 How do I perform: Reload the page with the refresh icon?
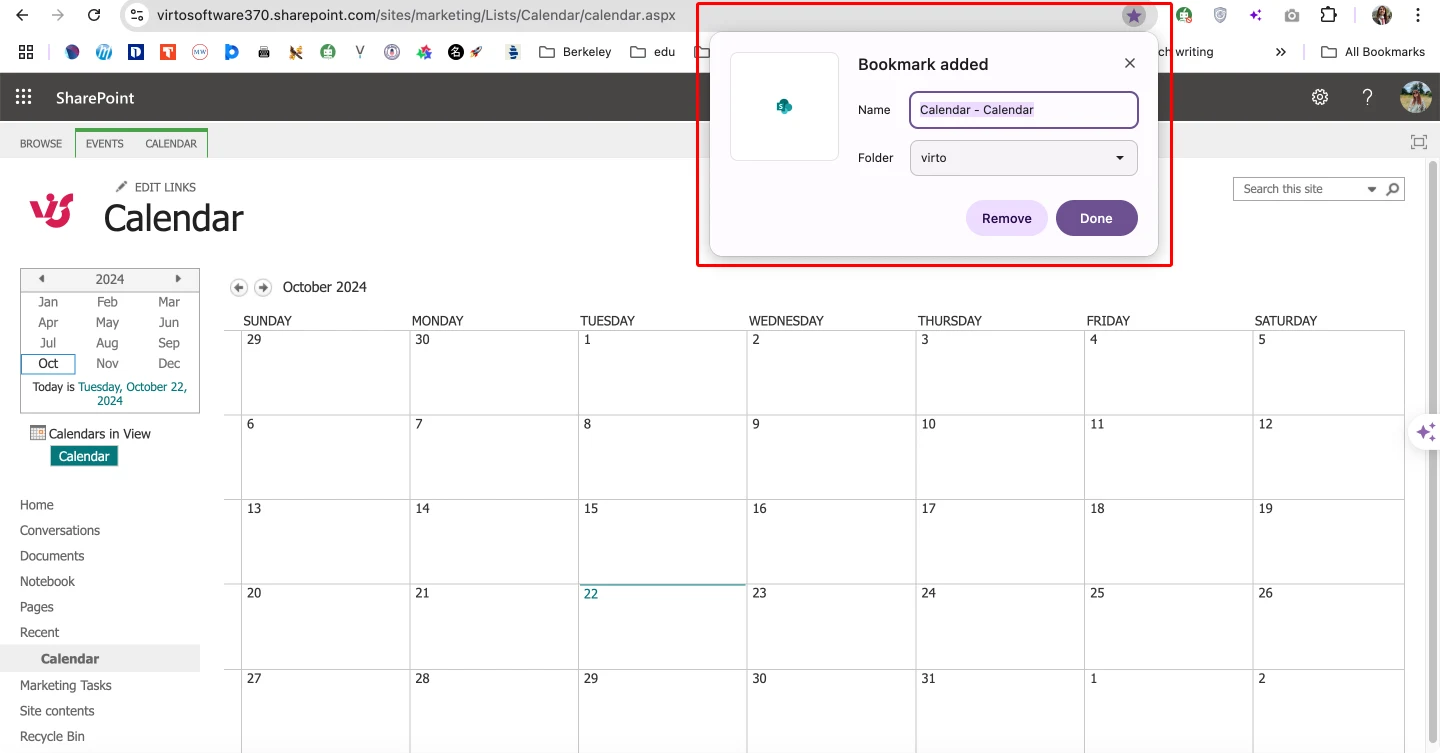[94, 16]
